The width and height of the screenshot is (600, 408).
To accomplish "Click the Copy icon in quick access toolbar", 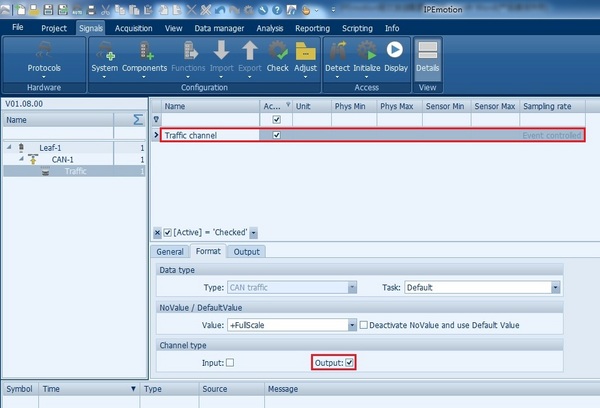I will pos(120,10).
